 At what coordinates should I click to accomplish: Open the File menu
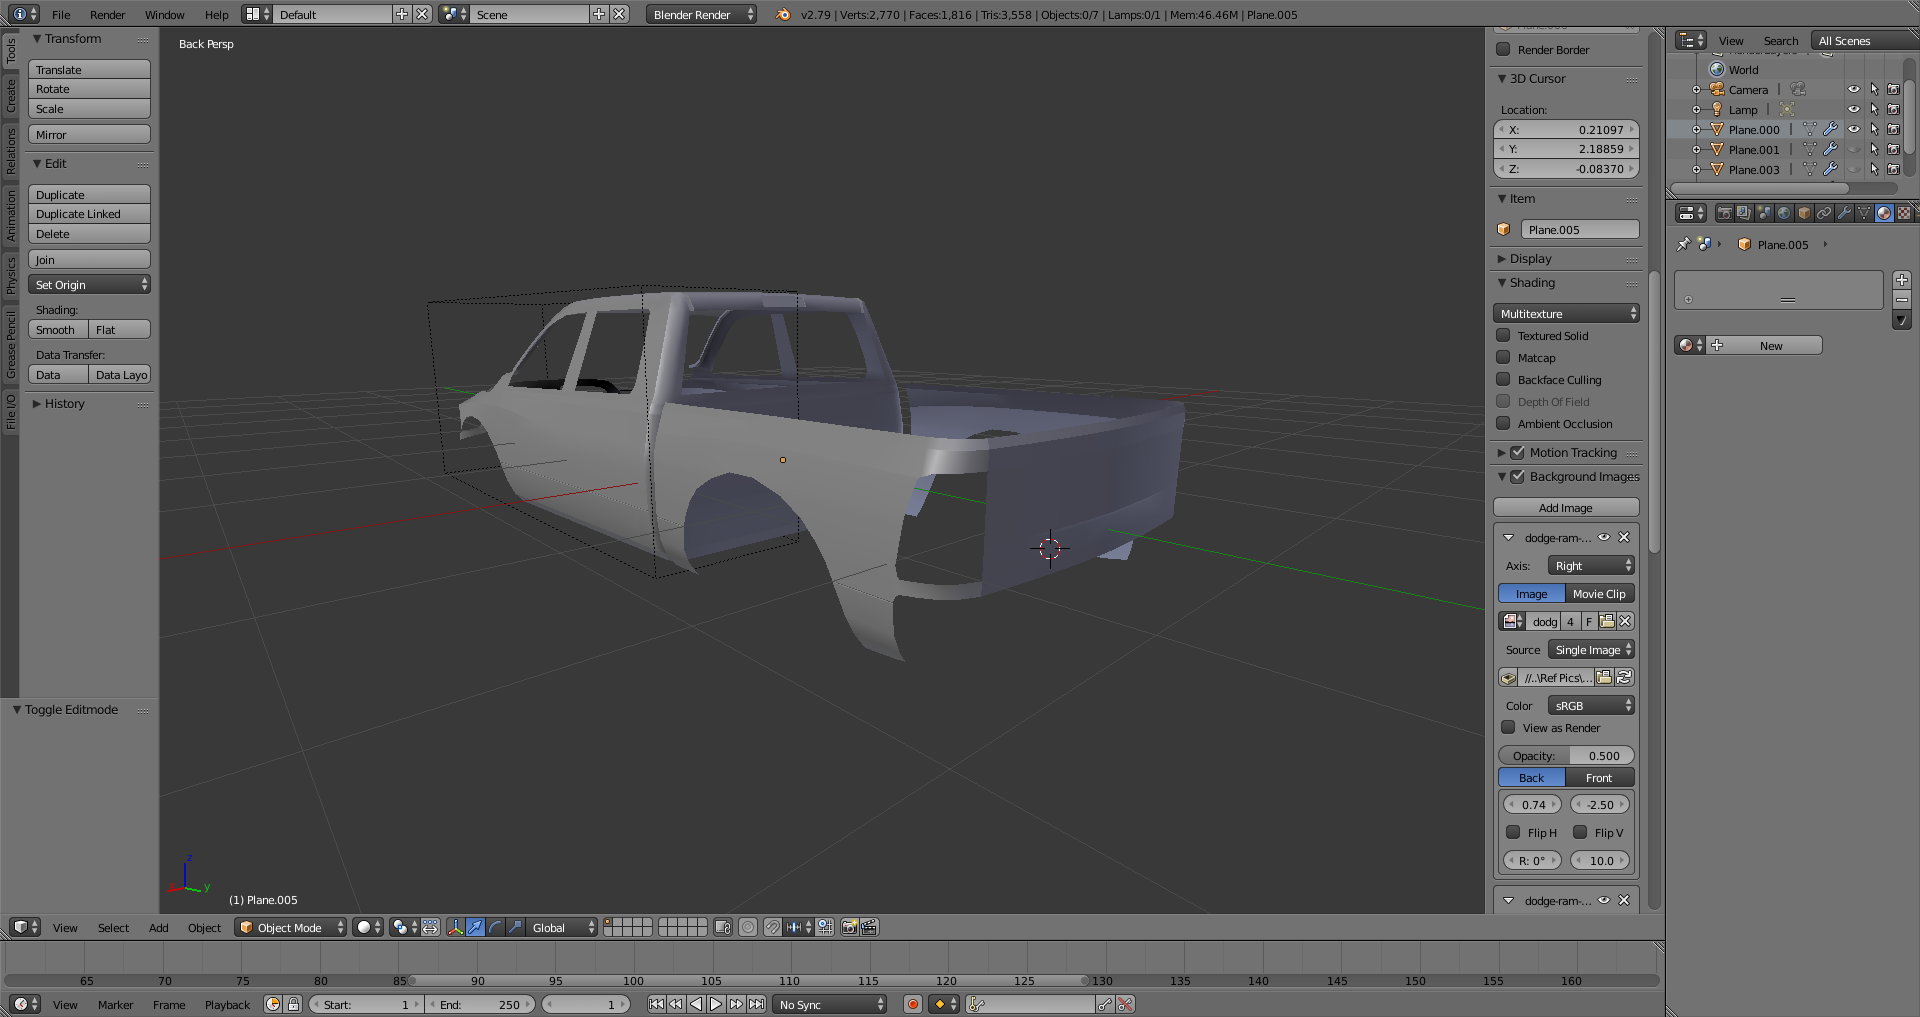pos(61,14)
